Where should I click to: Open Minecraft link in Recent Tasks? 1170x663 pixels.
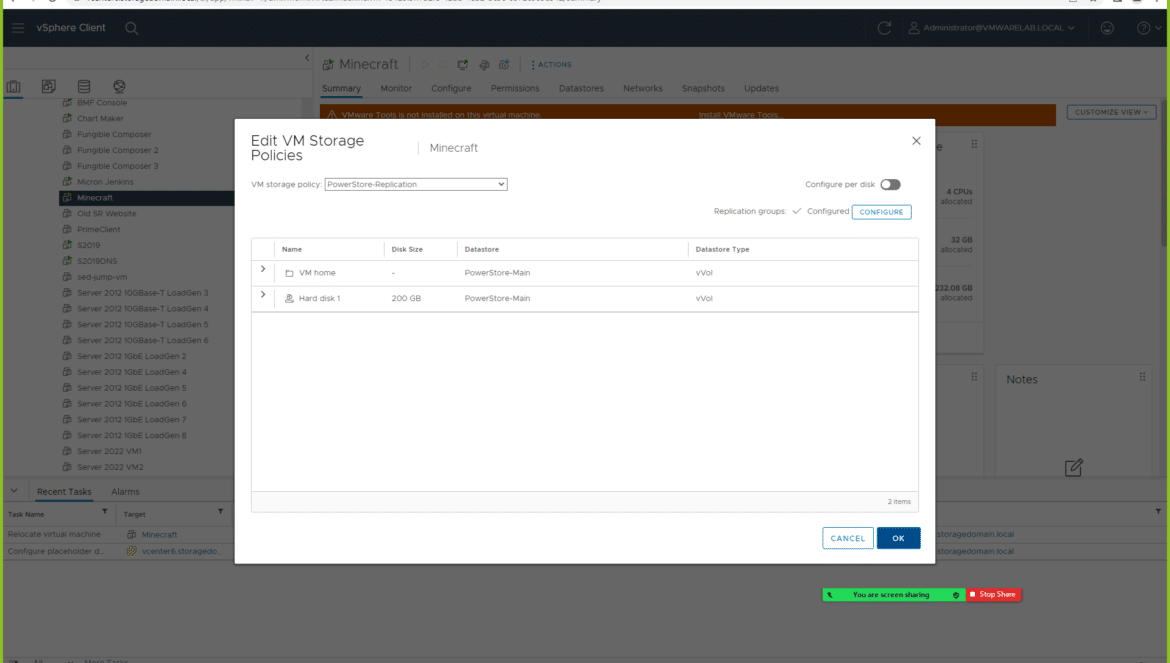pyautogui.click(x=159, y=535)
